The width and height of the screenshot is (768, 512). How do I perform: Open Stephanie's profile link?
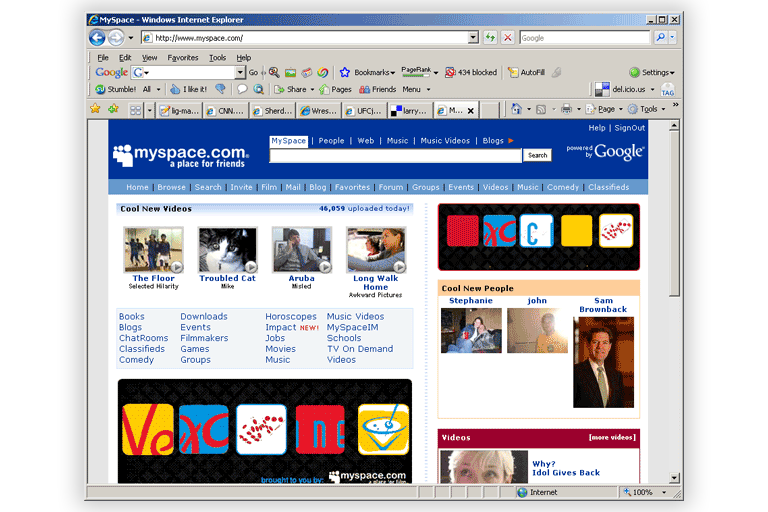471,301
